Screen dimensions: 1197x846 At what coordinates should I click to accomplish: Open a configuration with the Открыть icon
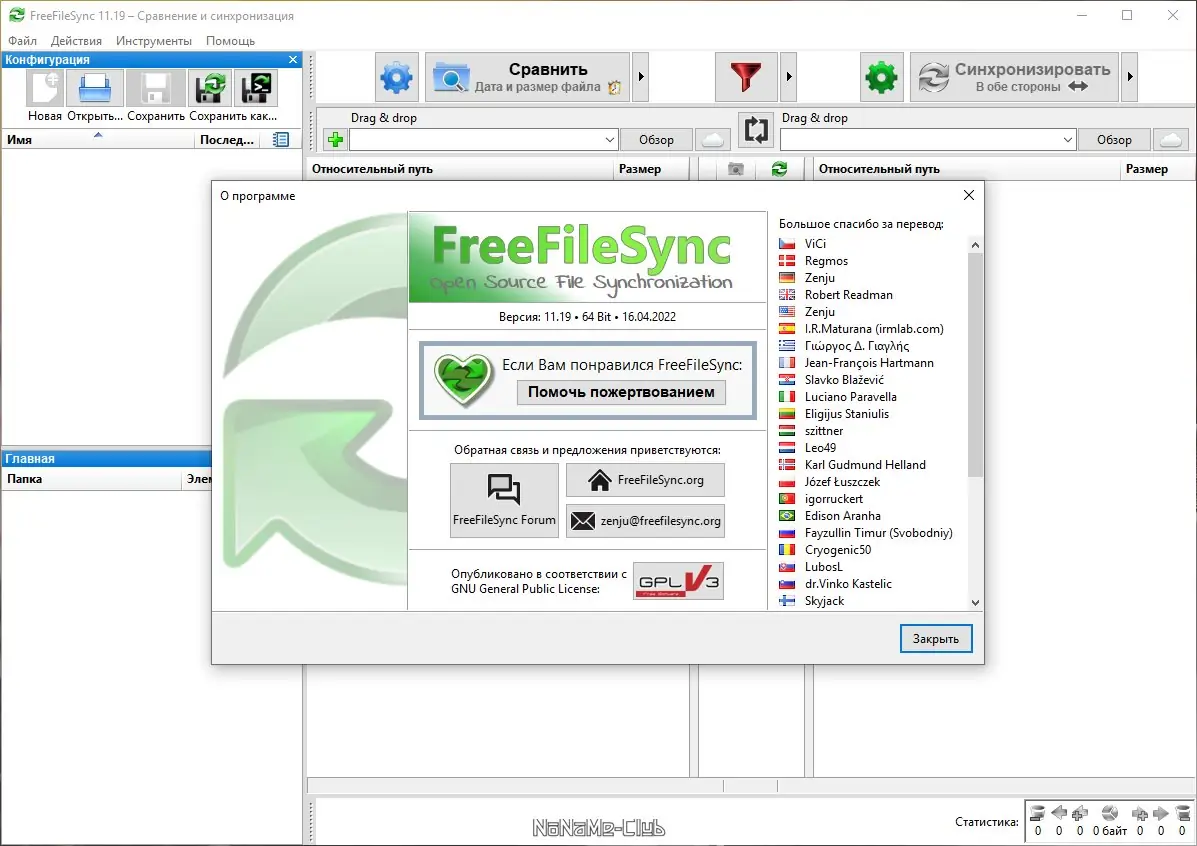(x=95, y=89)
